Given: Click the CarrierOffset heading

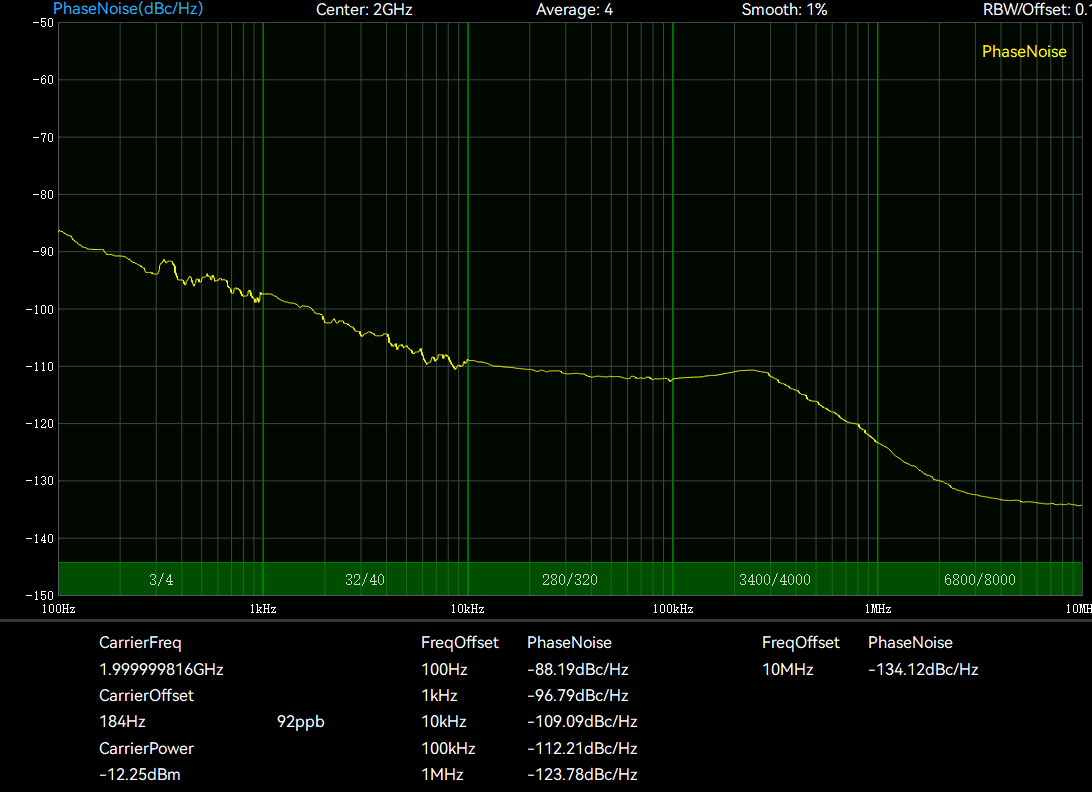Looking at the screenshot, I should (146, 695).
